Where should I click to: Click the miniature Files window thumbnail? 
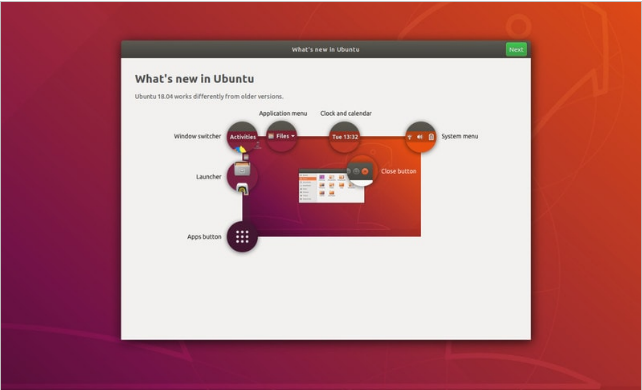[331, 186]
